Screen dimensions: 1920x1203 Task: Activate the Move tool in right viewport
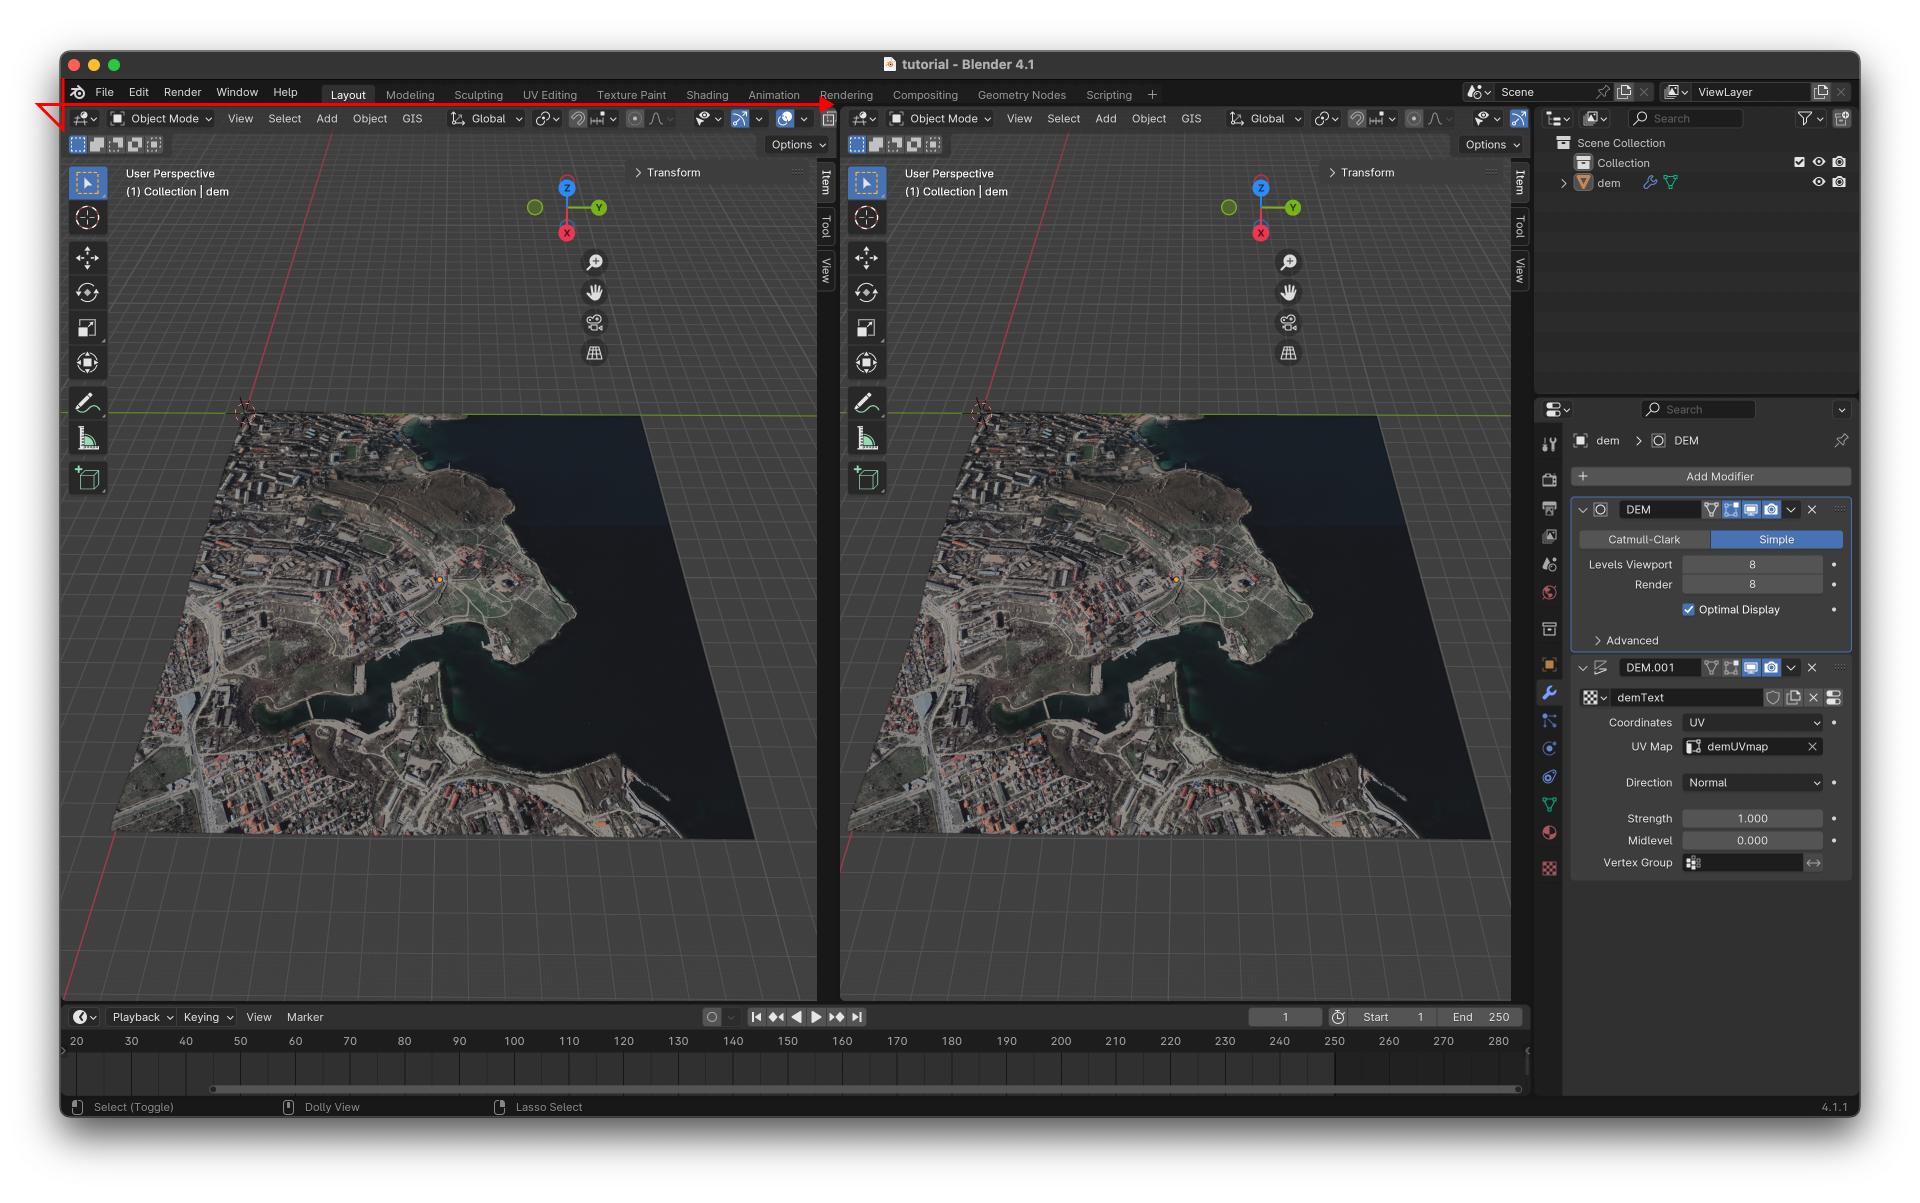(866, 258)
